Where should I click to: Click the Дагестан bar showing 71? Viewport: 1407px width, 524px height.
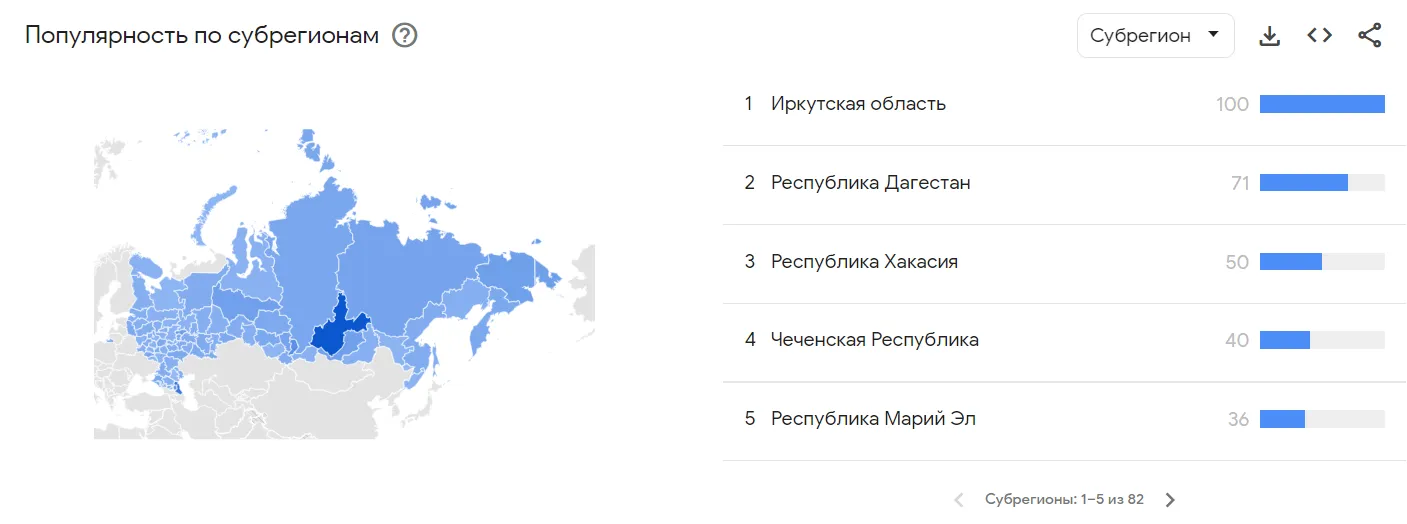coord(1303,183)
